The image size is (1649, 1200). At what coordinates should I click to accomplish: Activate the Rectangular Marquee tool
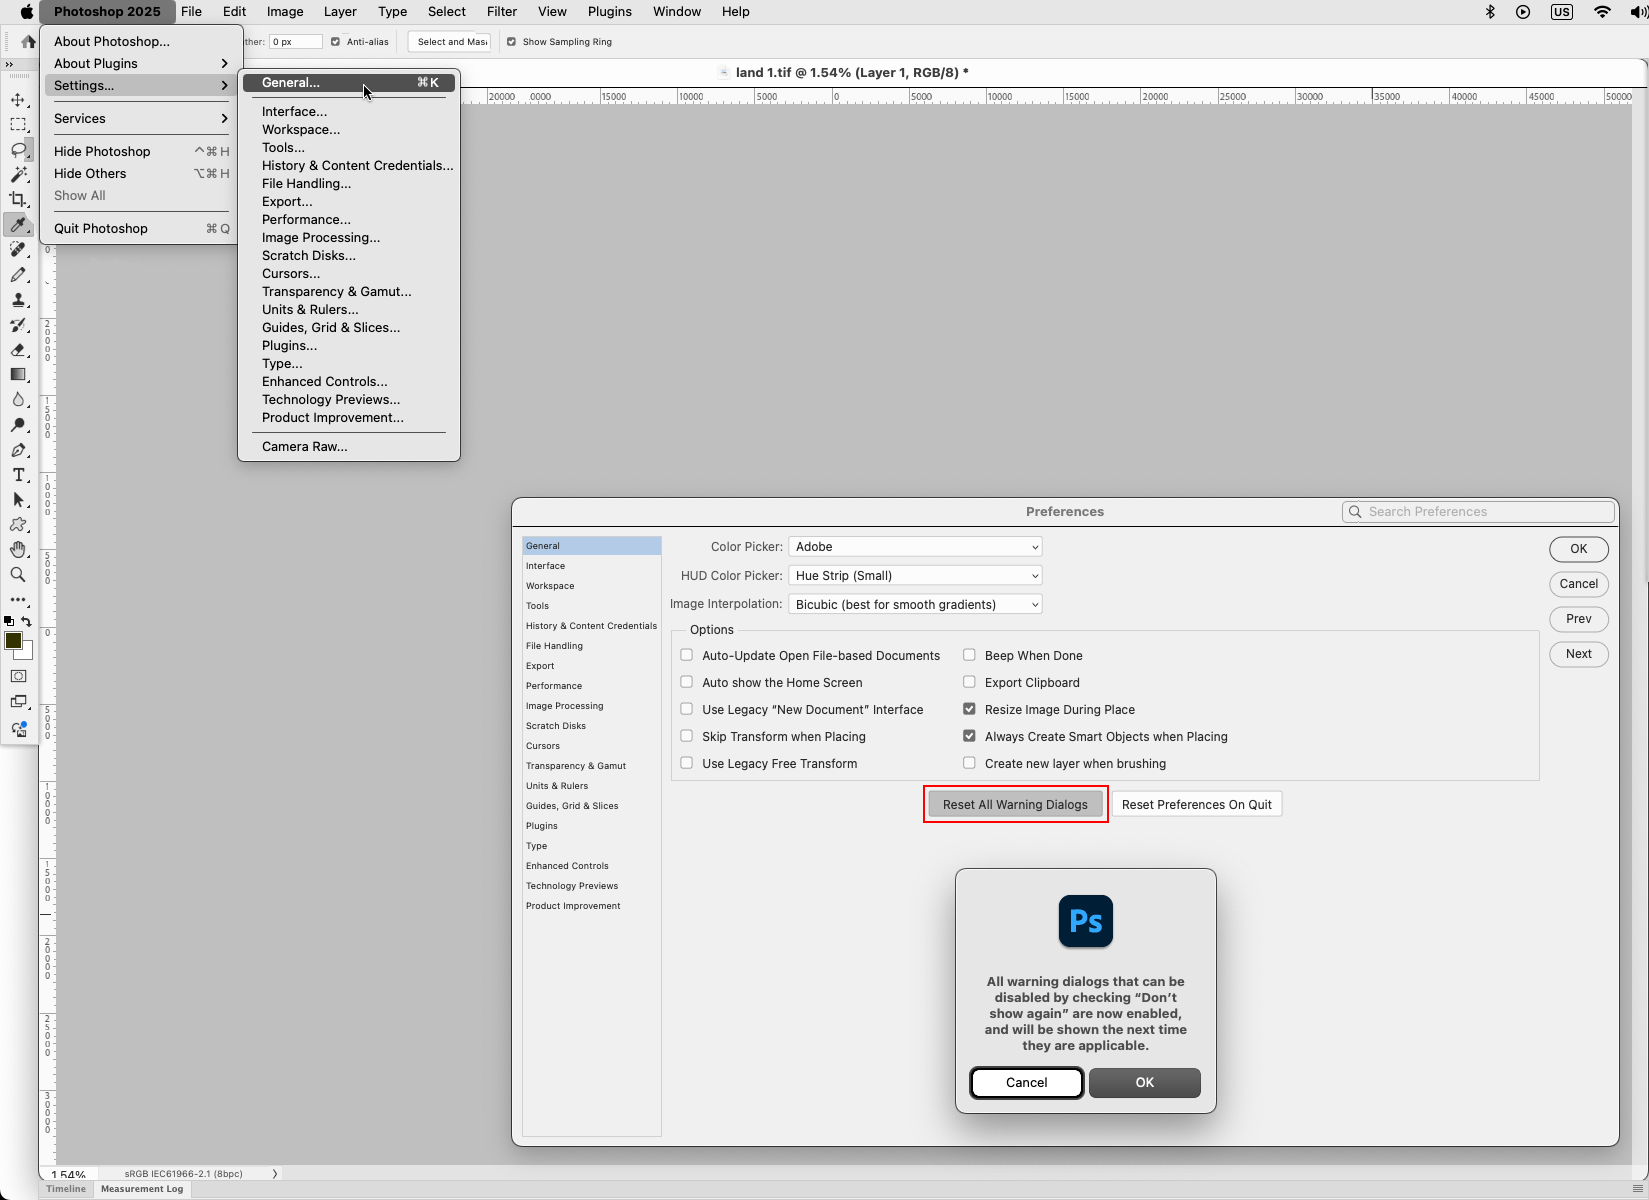[x=18, y=124]
